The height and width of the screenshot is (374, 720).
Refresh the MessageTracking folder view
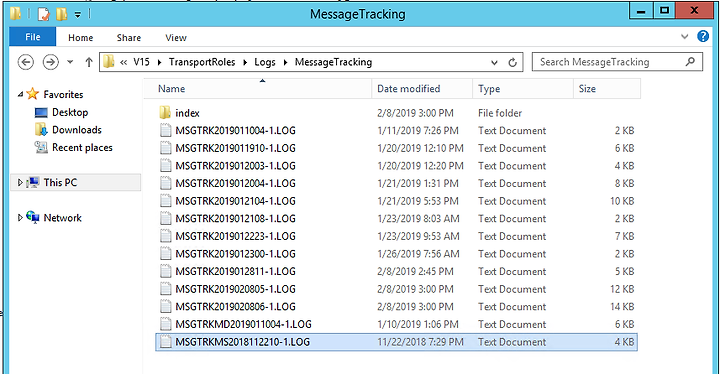click(x=512, y=62)
